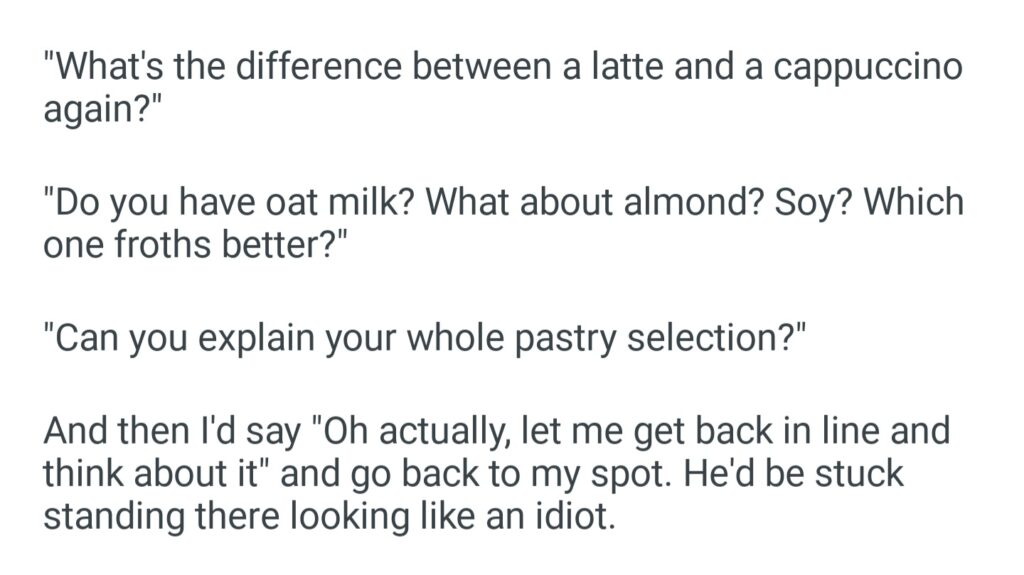
Task: Click the word "stuck"
Action: (861, 473)
